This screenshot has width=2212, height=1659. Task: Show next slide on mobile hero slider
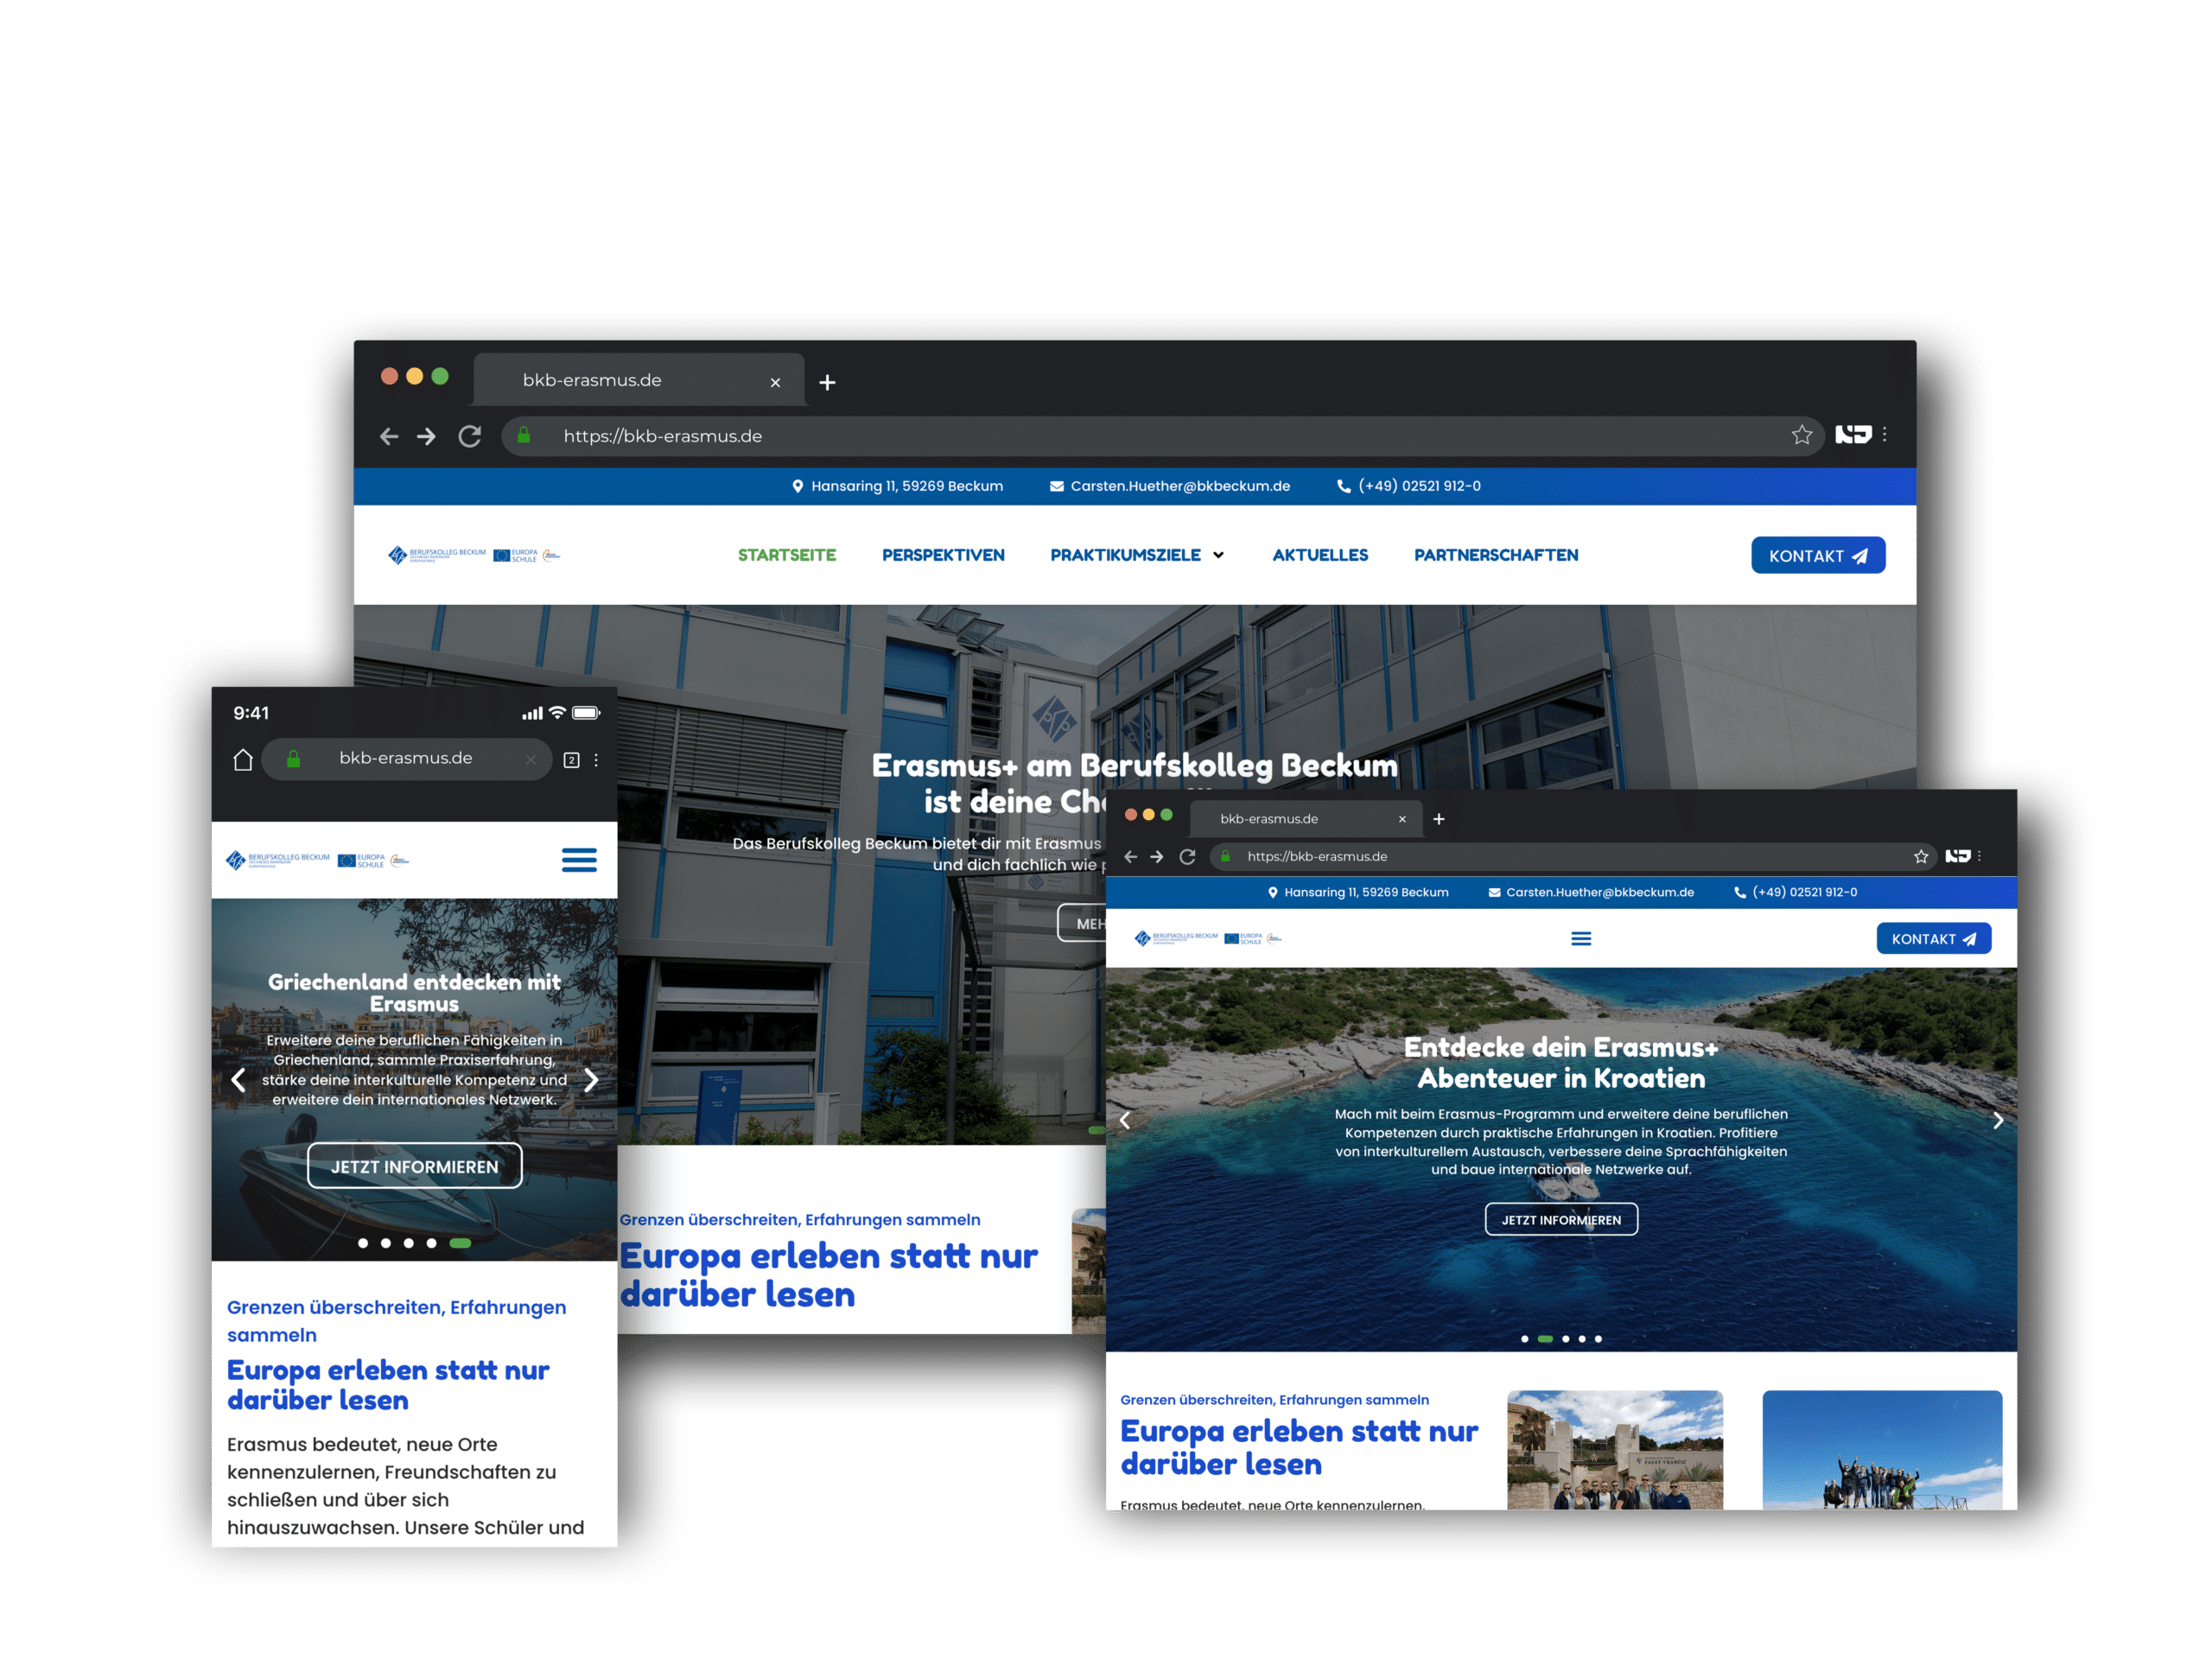591,1080
